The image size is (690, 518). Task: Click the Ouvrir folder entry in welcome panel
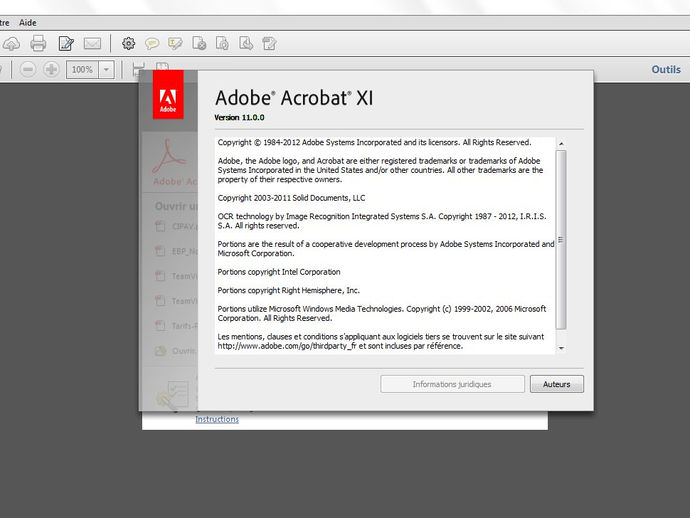coord(176,351)
